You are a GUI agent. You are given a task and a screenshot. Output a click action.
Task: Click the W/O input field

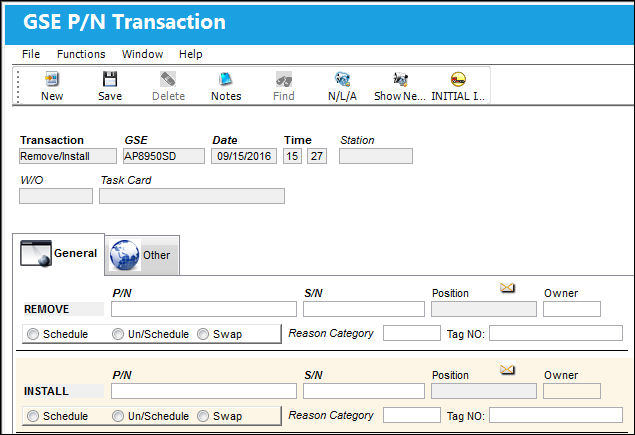point(56,196)
